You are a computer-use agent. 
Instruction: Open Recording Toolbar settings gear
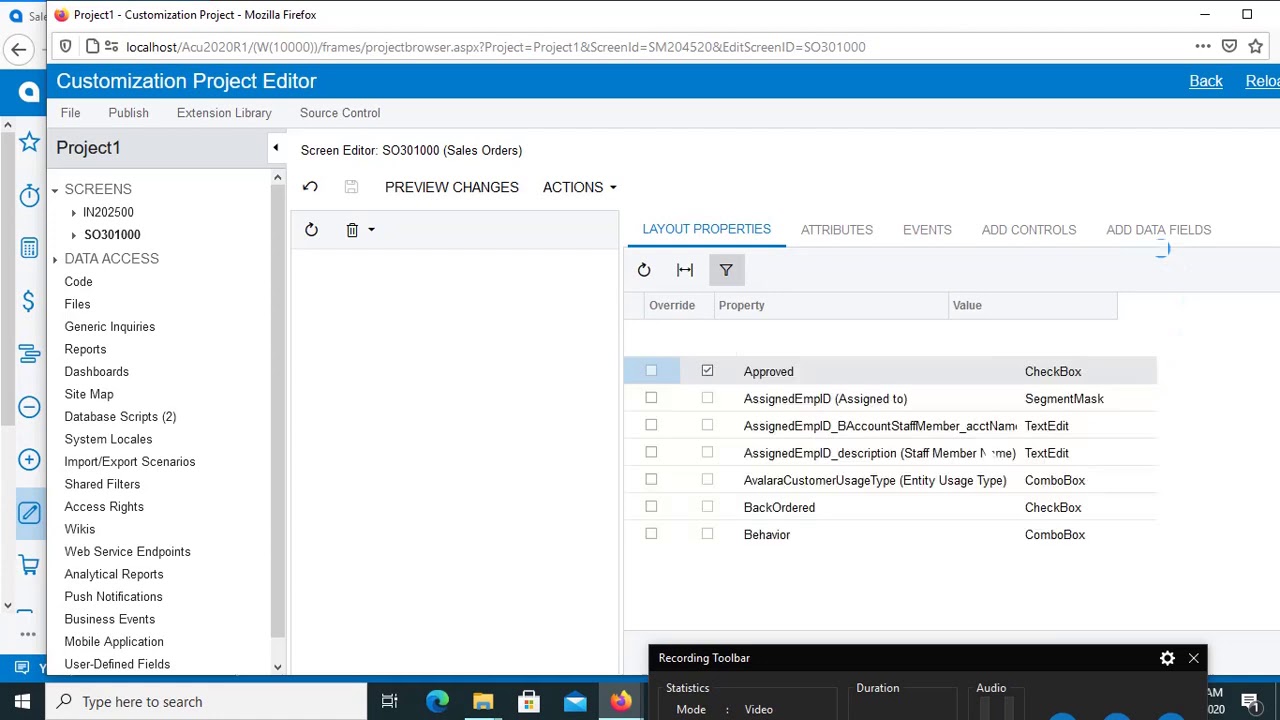[1167, 658]
